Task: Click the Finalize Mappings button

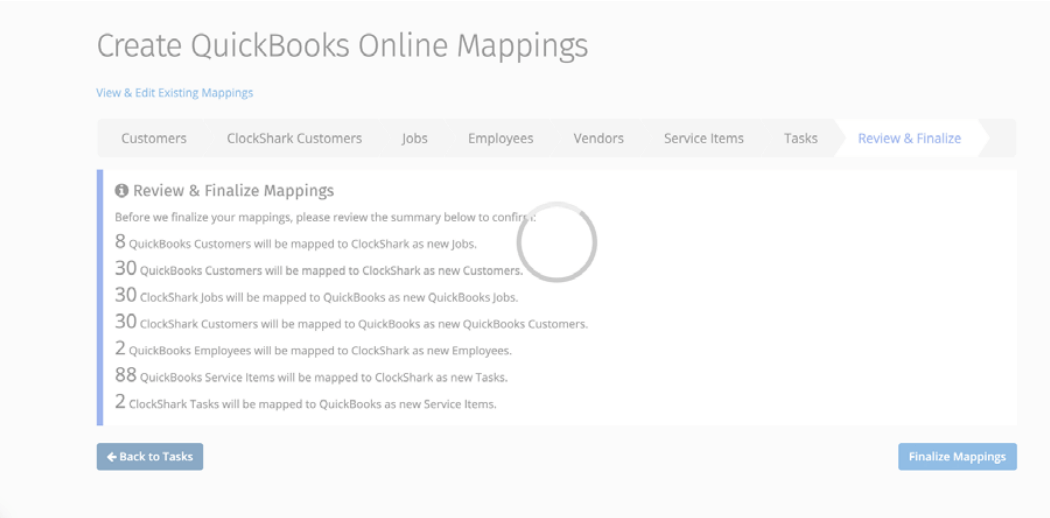Action: pyautogui.click(x=957, y=456)
